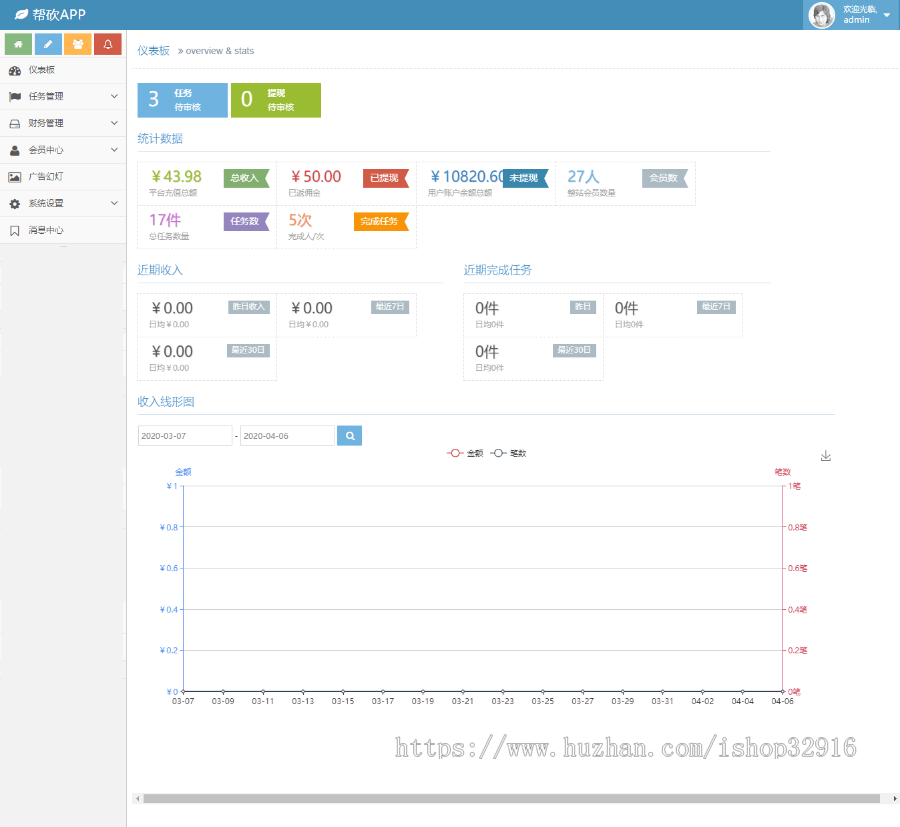Open the 3 任务待审核 tile
900x827 pixels.
183,100
